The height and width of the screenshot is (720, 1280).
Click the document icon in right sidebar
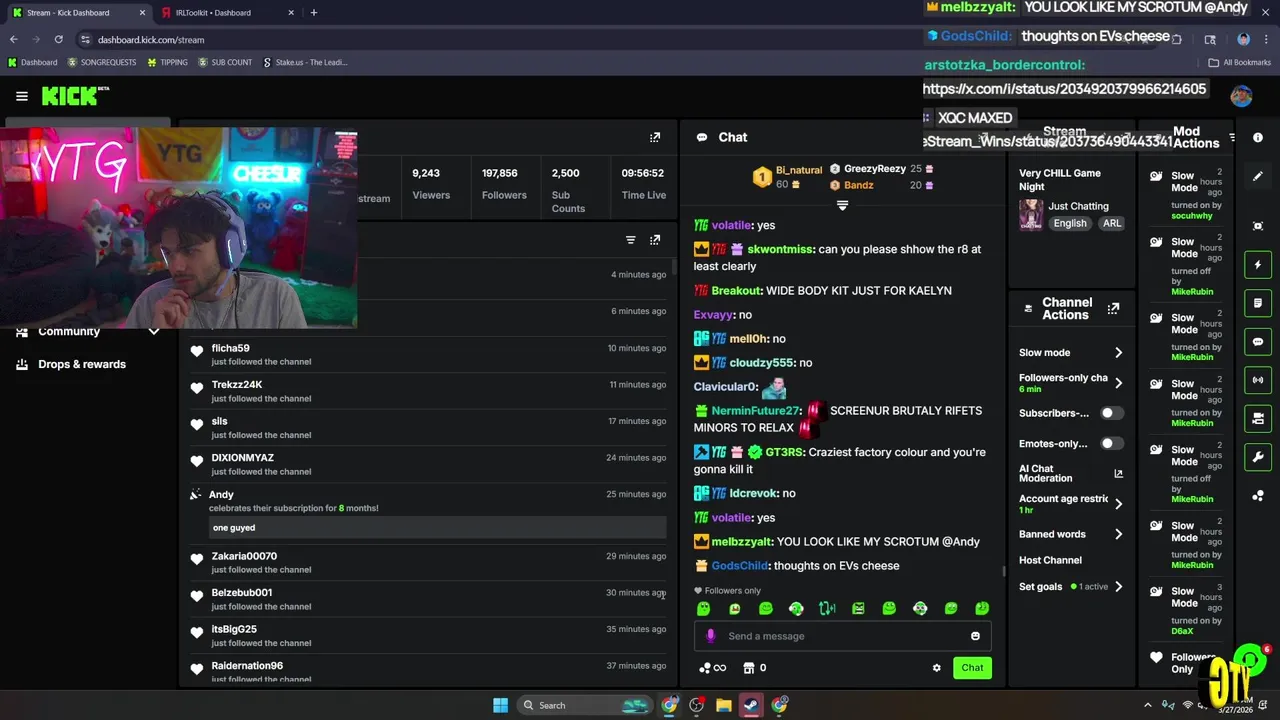coord(1258,303)
